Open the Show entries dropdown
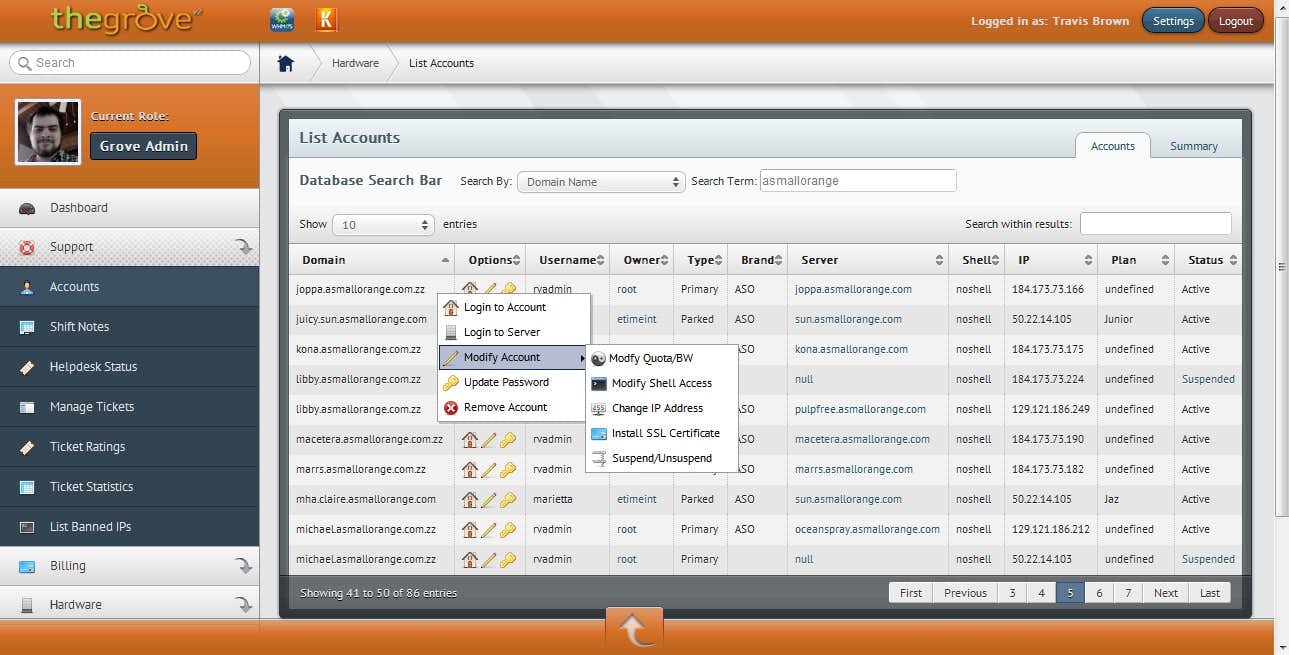The height and width of the screenshot is (655, 1289). point(382,225)
